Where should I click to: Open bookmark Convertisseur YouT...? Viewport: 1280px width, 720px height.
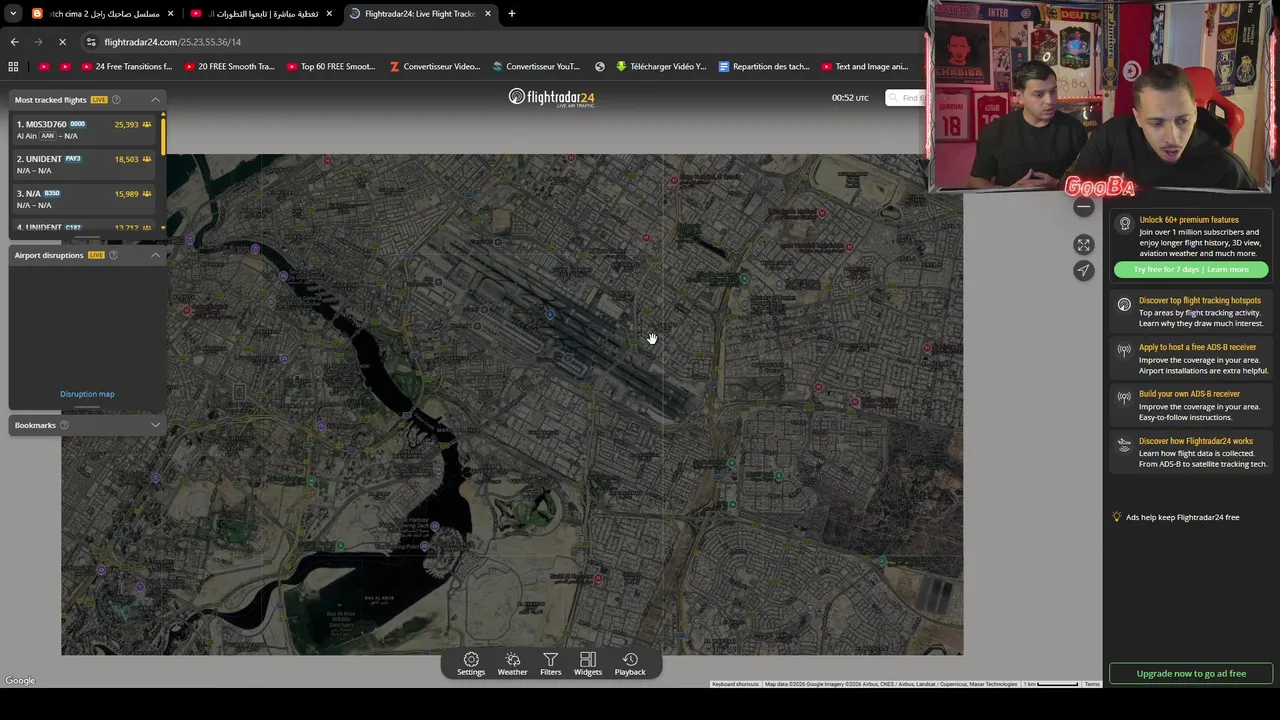[536, 67]
